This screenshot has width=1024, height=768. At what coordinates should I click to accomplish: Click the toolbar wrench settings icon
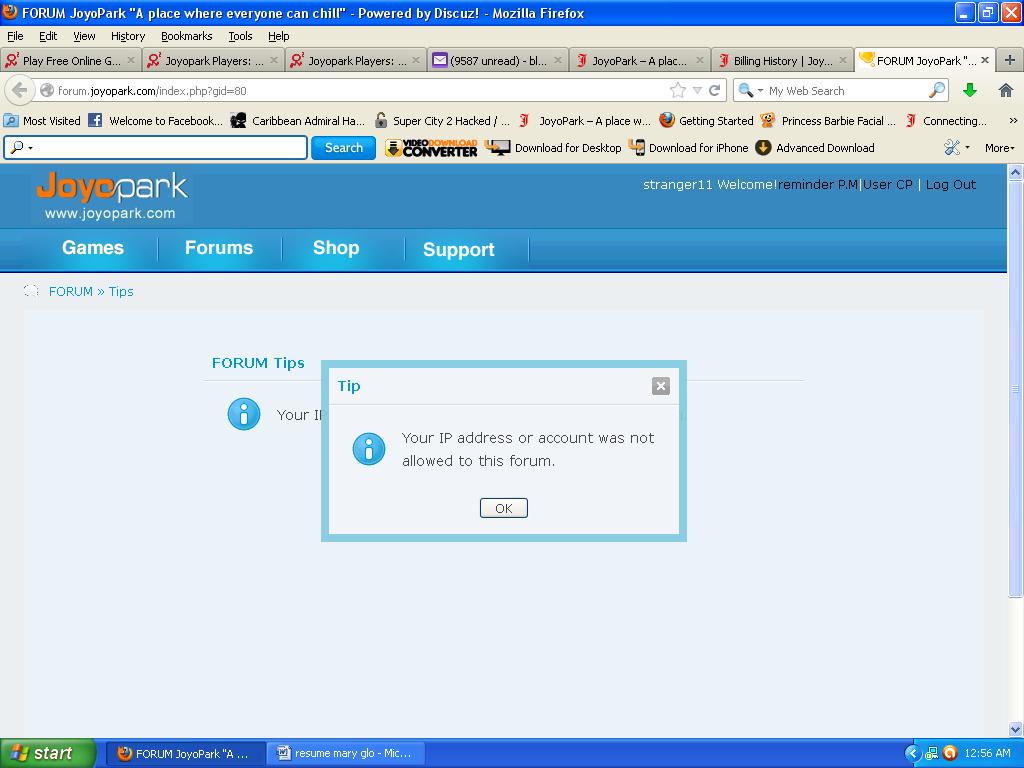pyautogui.click(x=952, y=148)
